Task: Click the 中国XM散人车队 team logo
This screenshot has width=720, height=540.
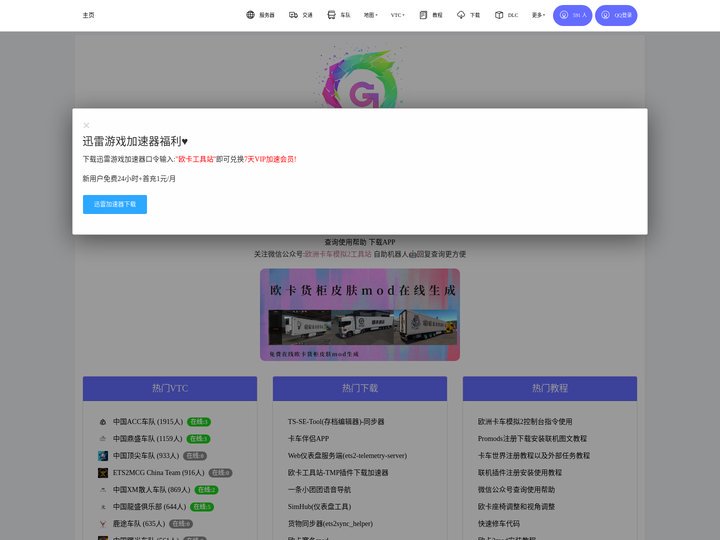Action: pos(103,489)
